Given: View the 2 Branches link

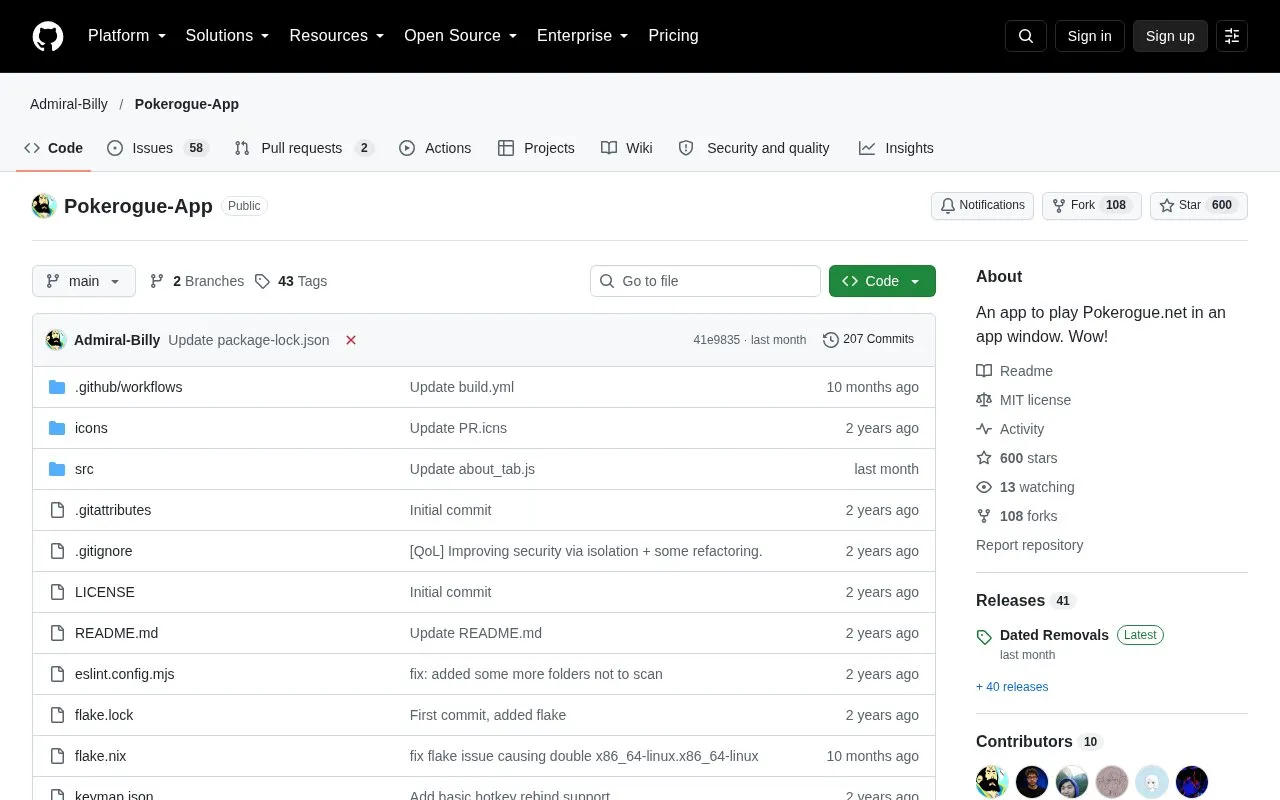Looking at the screenshot, I should pyautogui.click(x=197, y=281).
